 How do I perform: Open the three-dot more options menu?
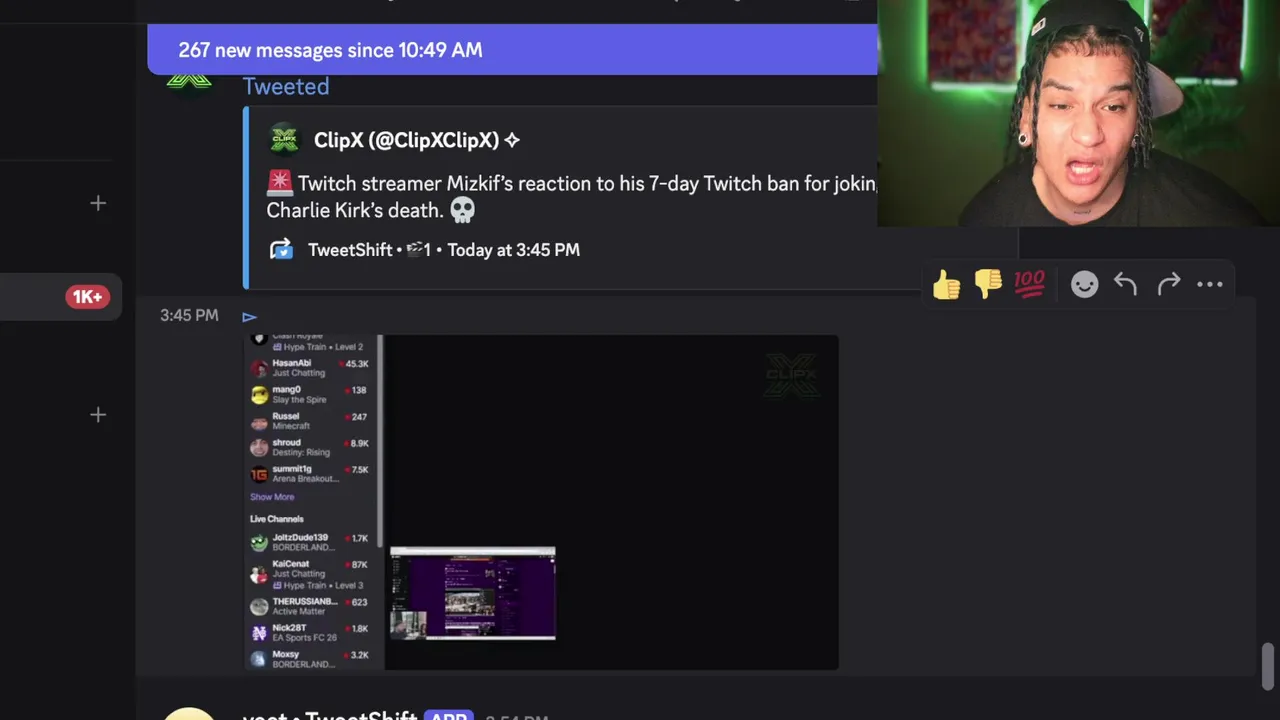click(x=1210, y=285)
